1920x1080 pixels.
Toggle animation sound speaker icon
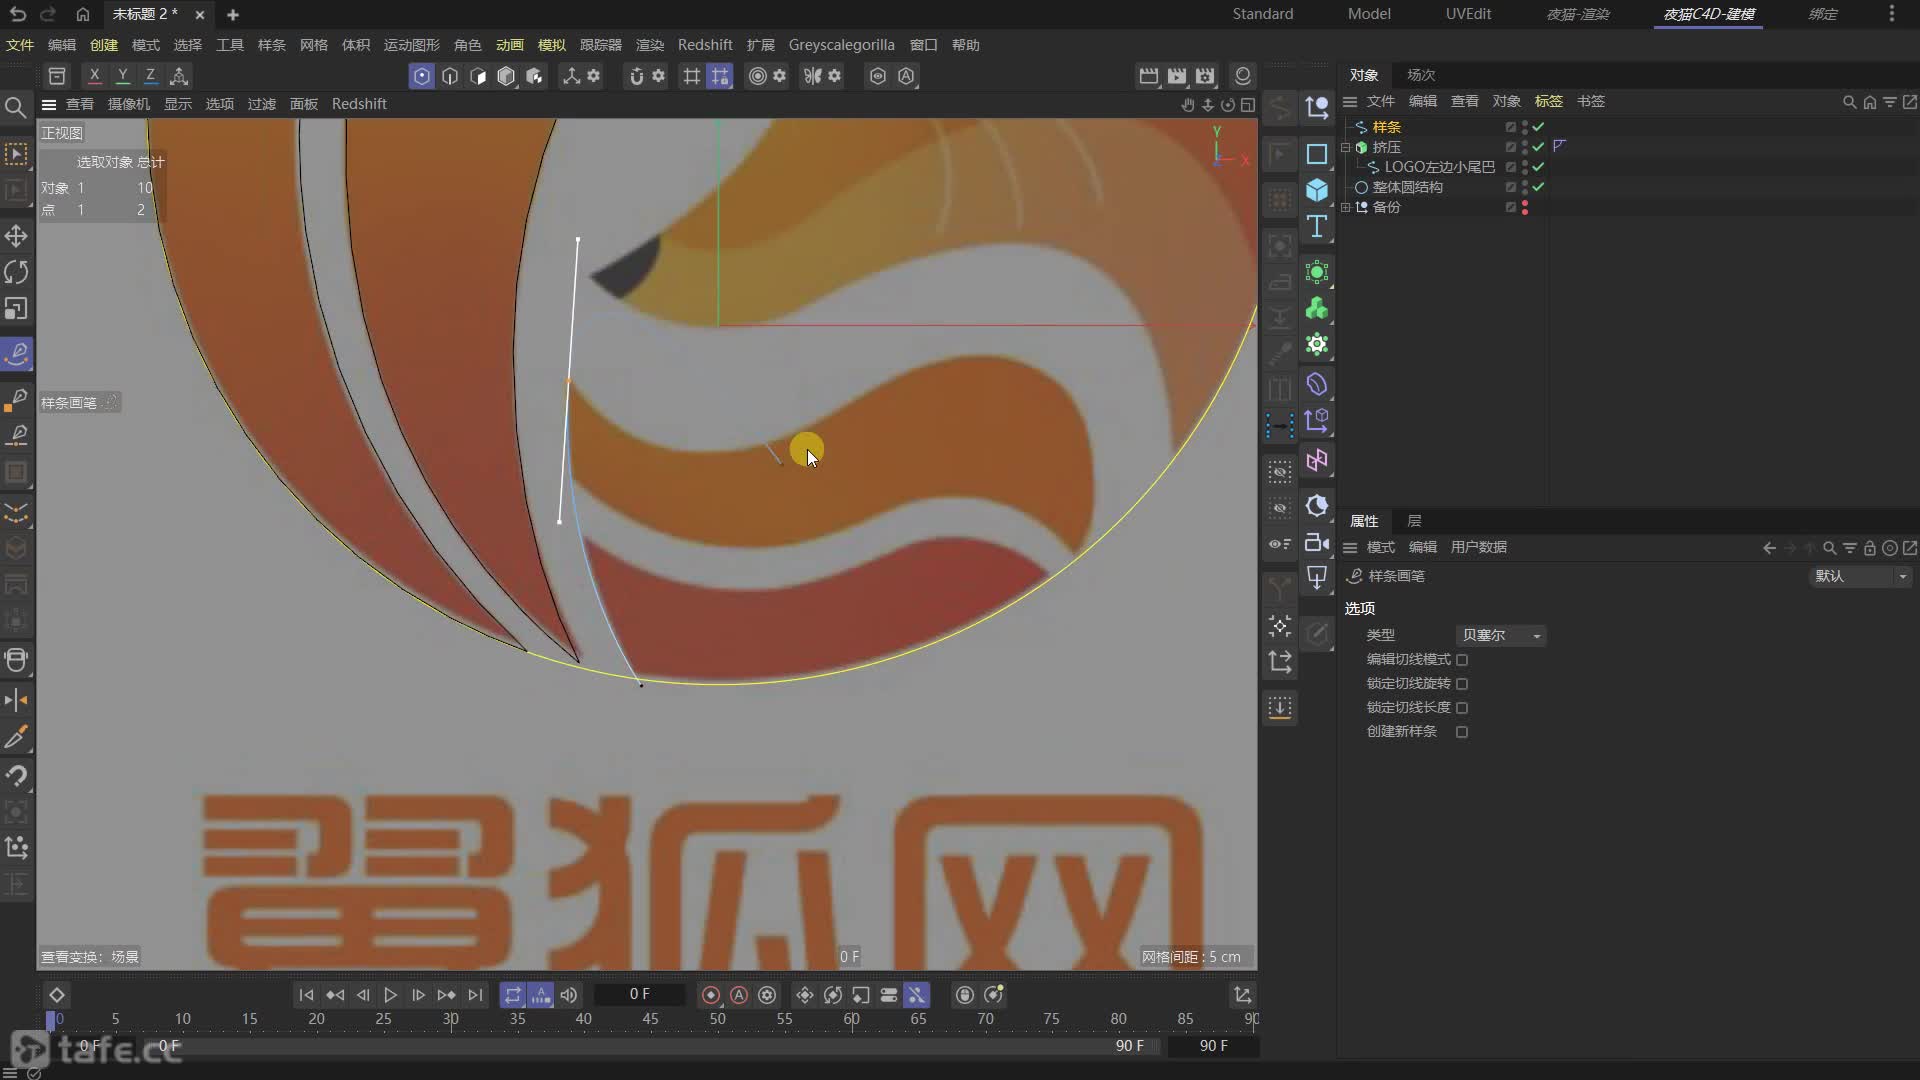(x=569, y=995)
